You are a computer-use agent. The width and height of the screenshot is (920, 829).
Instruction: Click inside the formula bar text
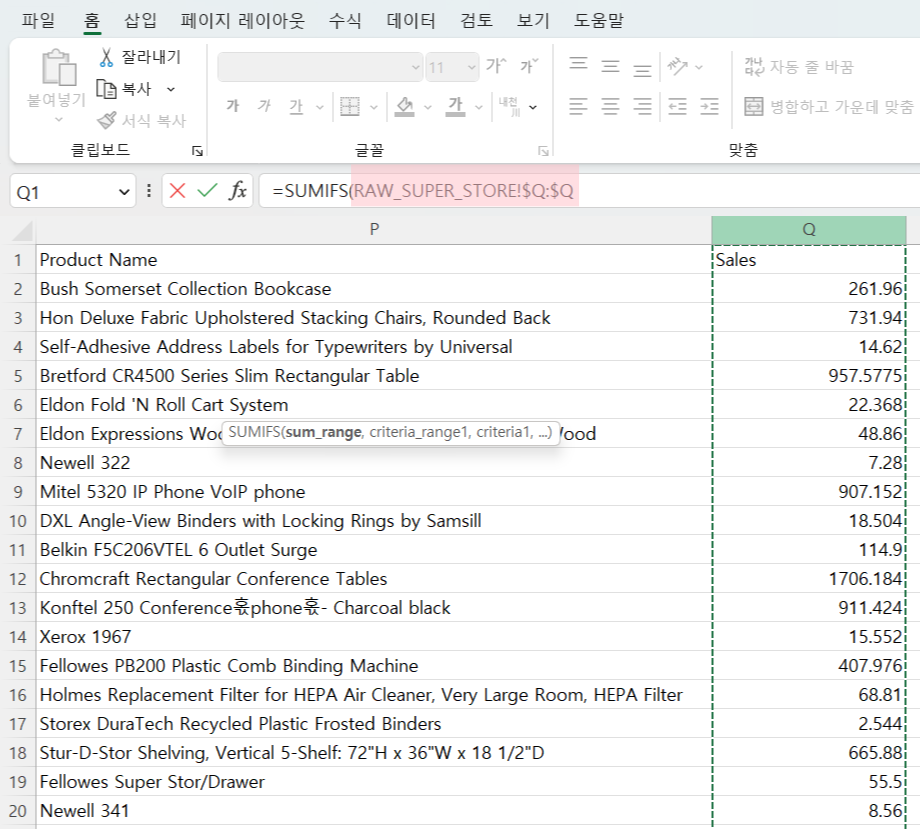click(423, 191)
